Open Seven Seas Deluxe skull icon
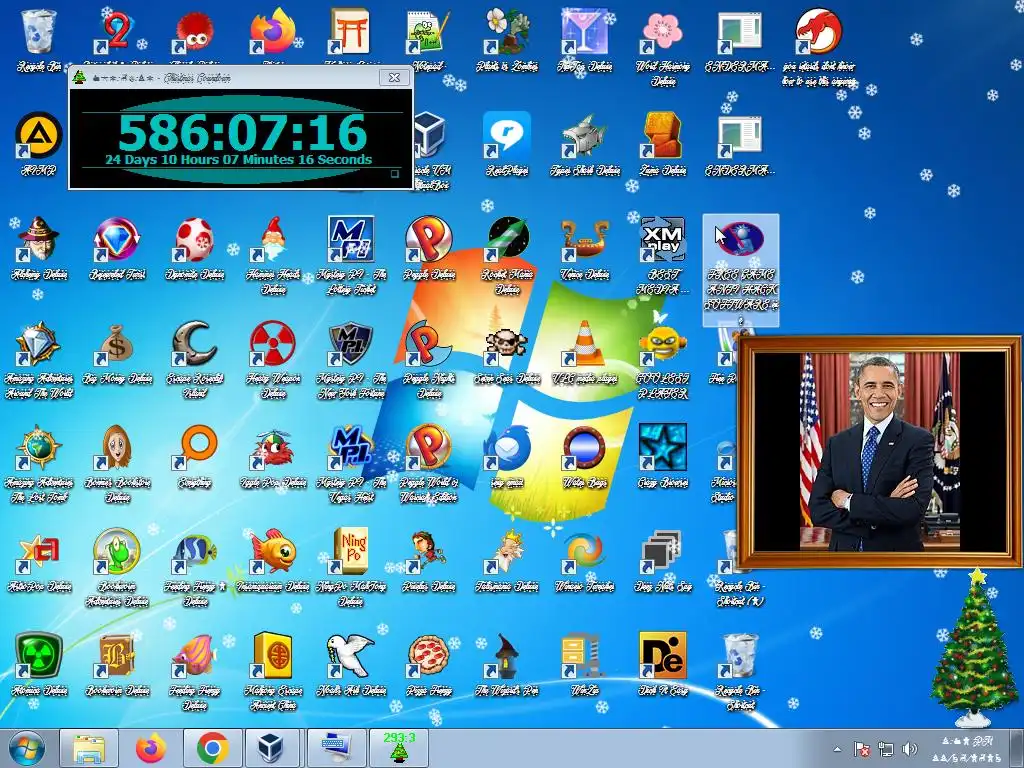This screenshot has height=768, width=1024. coord(507,344)
